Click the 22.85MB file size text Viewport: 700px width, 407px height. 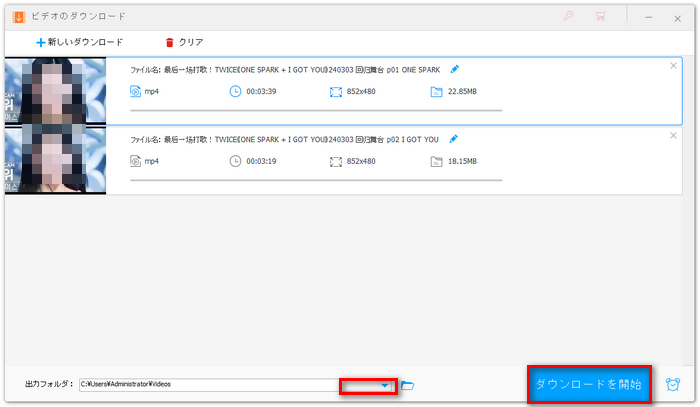click(462, 91)
